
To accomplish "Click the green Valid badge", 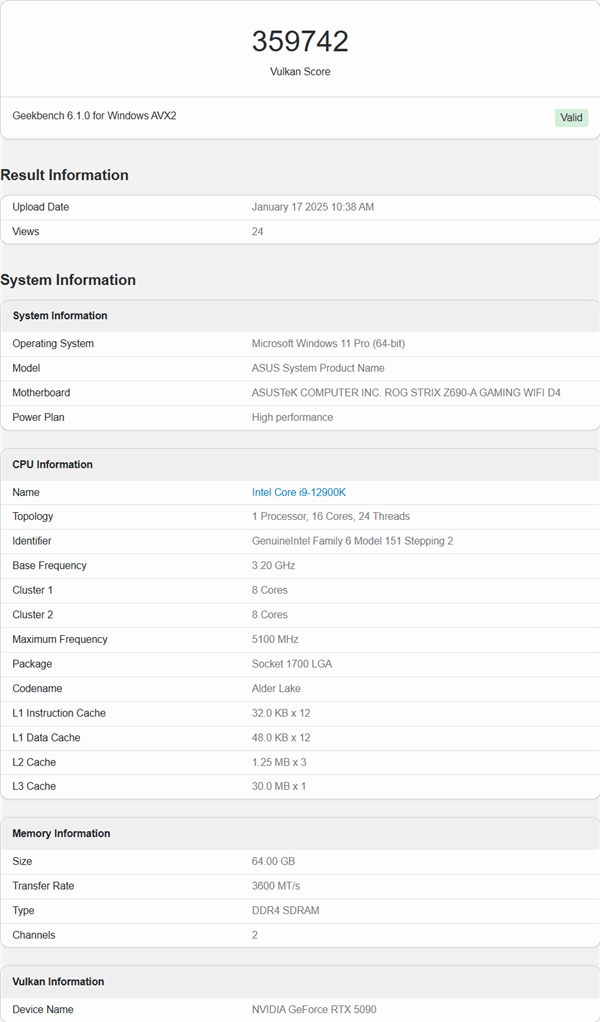I will [x=571, y=118].
